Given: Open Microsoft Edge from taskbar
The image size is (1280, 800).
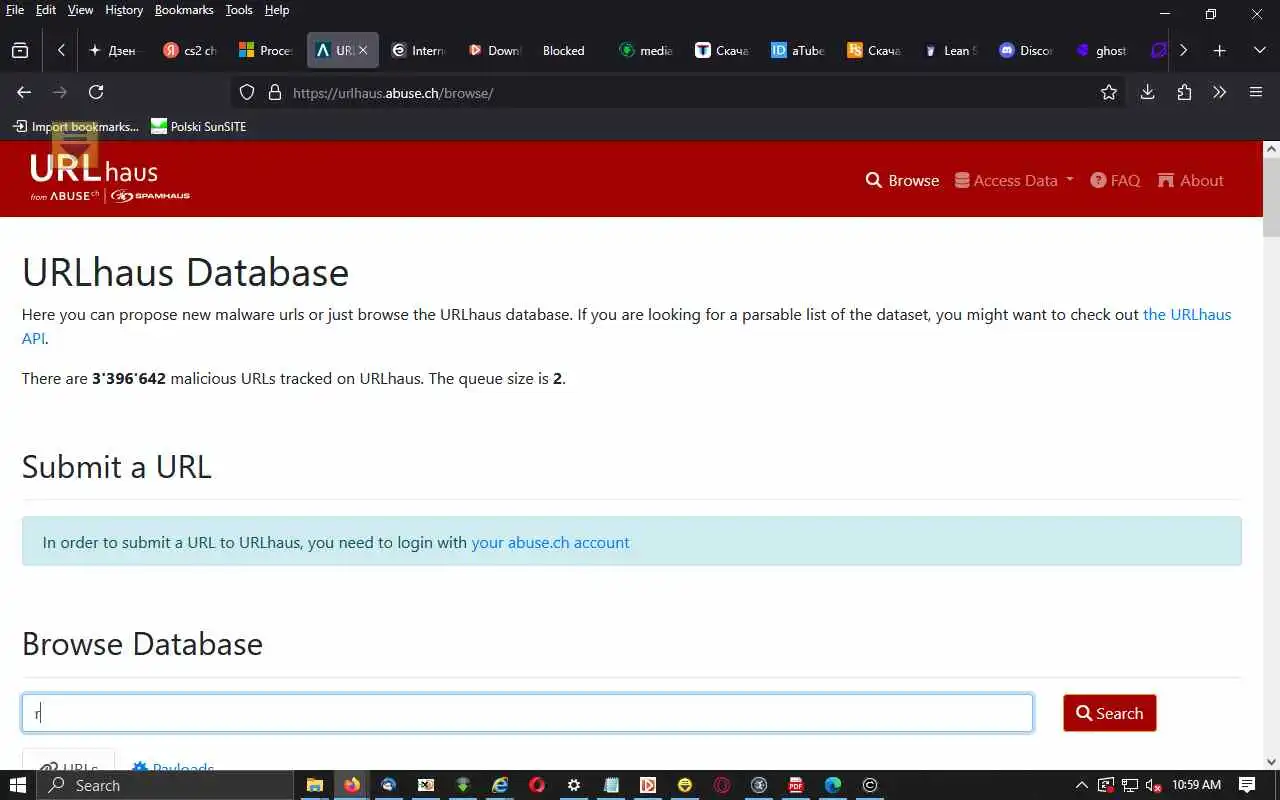Looking at the screenshot, I should pos(833,785).
